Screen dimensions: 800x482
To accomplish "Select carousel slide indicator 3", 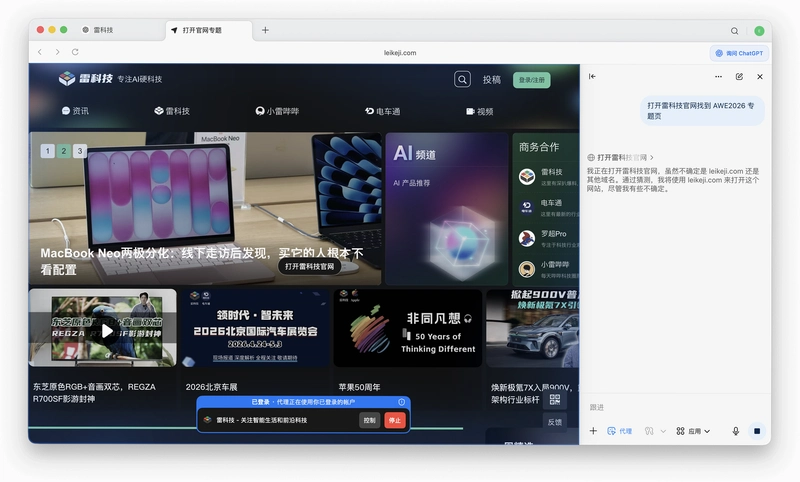I will [80, 150].
